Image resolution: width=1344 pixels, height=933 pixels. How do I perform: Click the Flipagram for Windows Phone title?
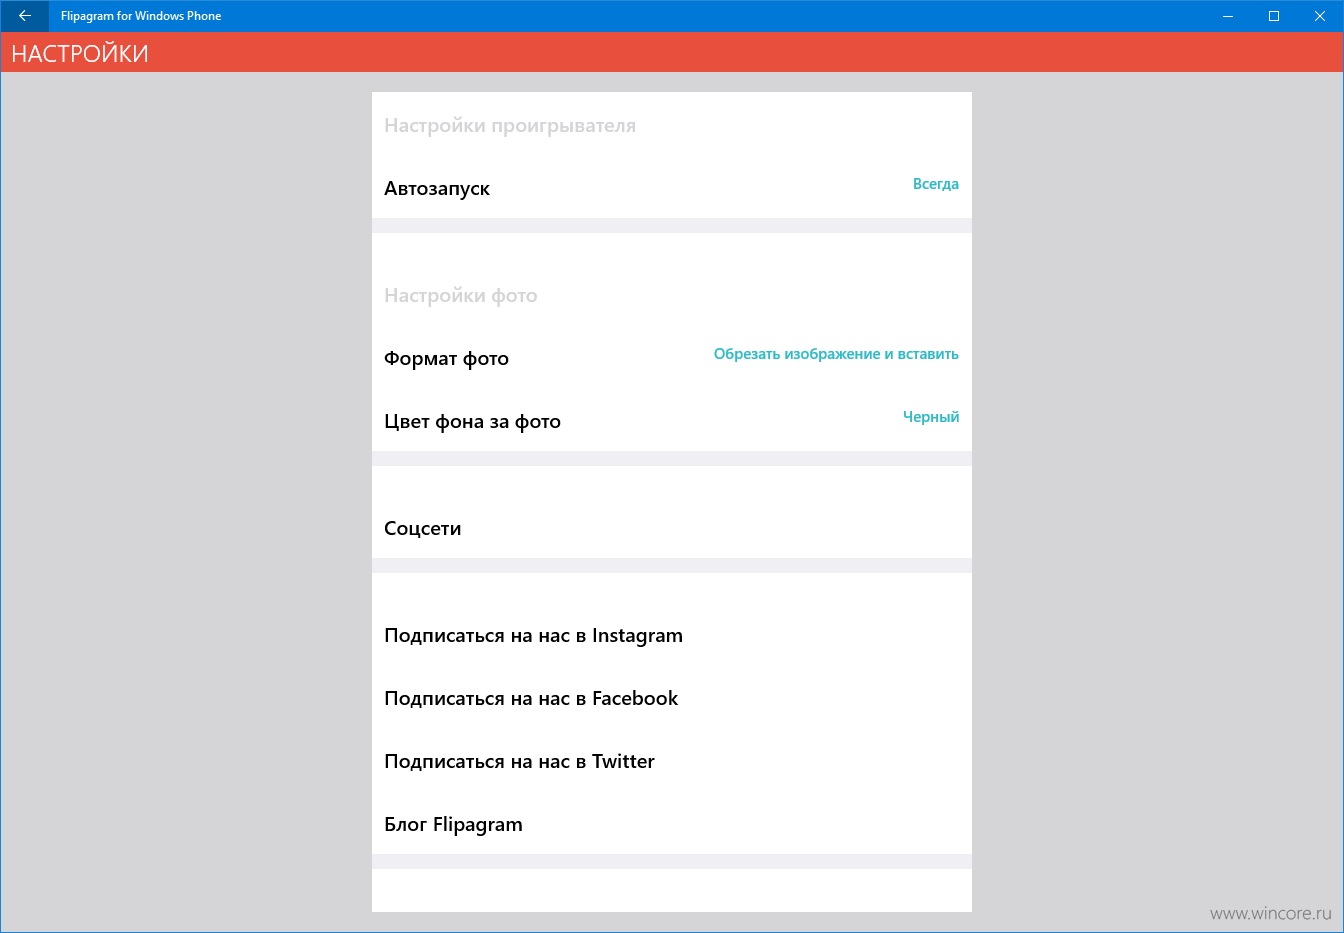tap(141, 16)
